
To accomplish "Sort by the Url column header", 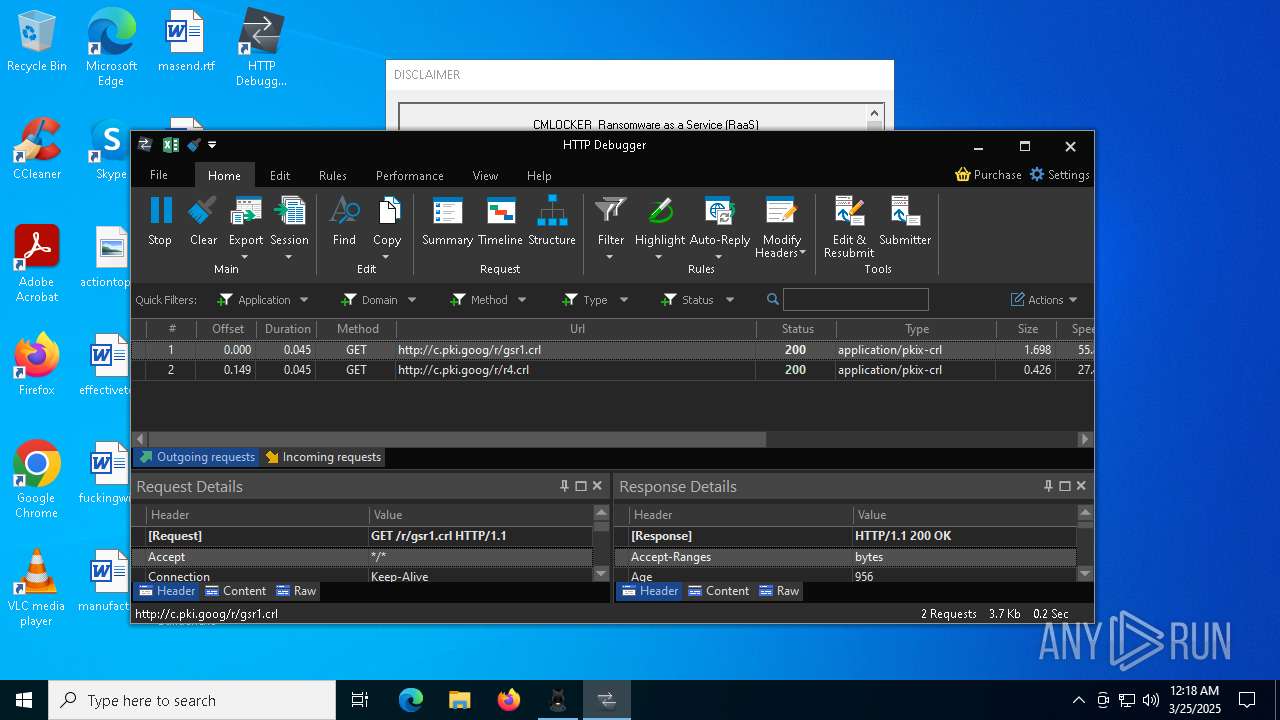I will tap(577, 329).
